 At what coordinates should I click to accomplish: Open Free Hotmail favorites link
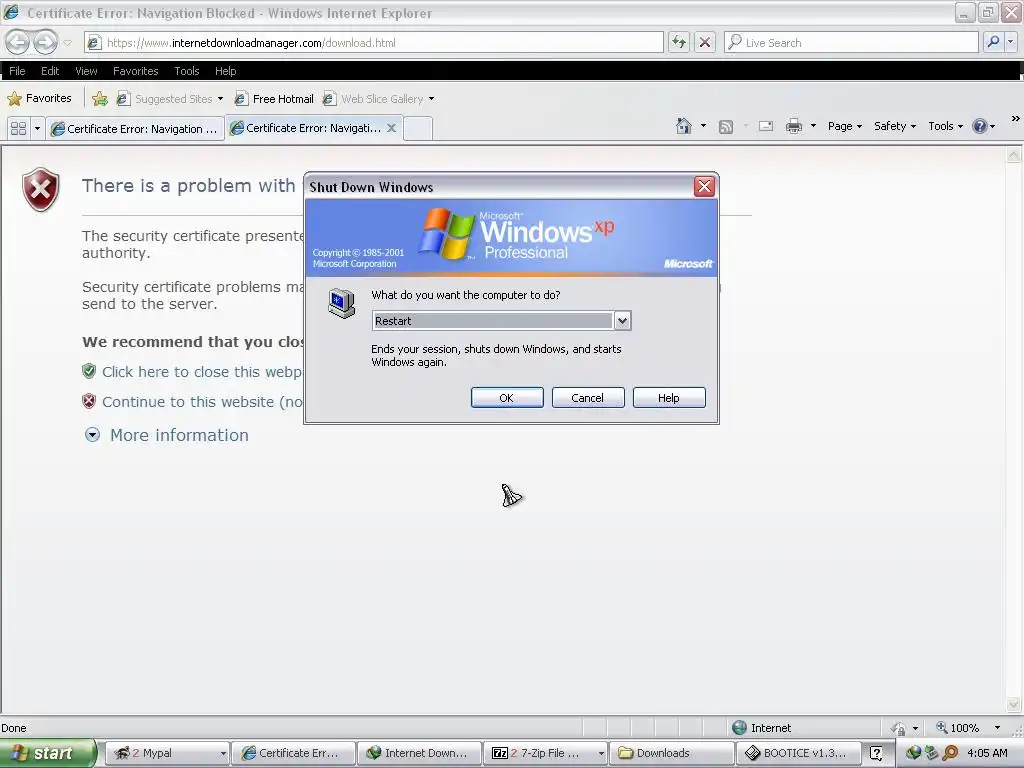[x=274, y=99]
